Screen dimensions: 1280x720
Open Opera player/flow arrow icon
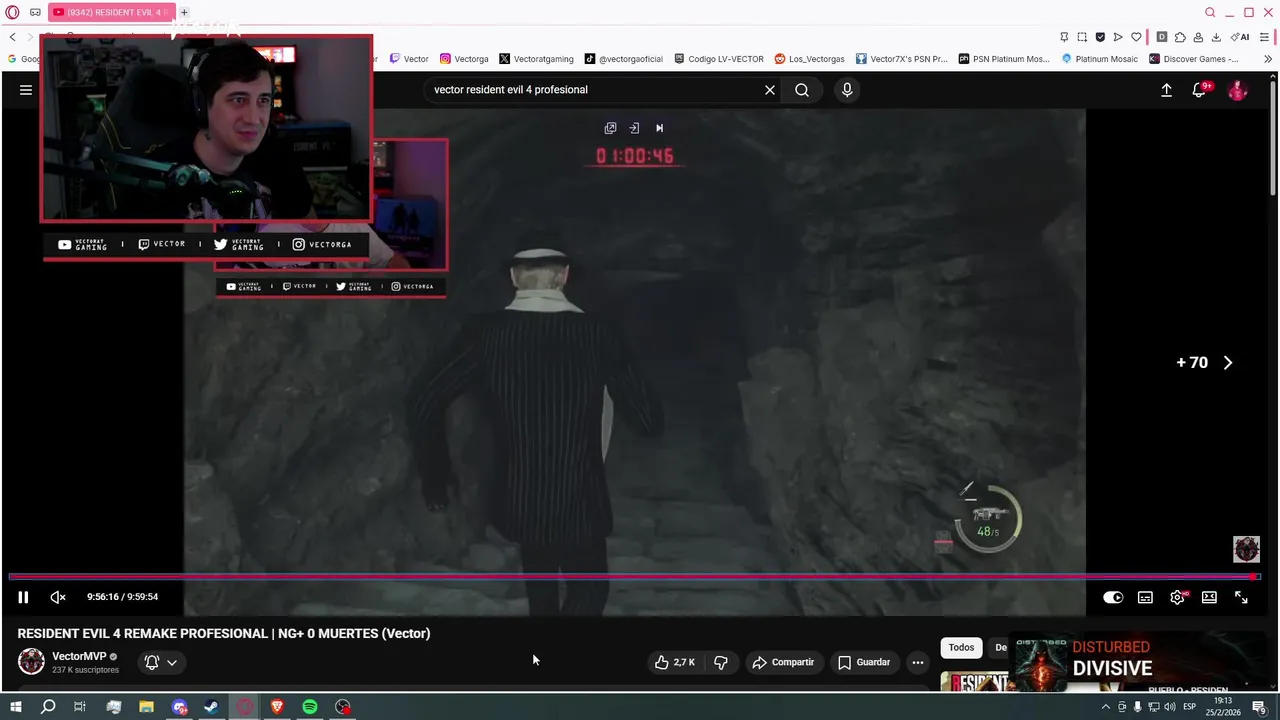[1118, 37]
